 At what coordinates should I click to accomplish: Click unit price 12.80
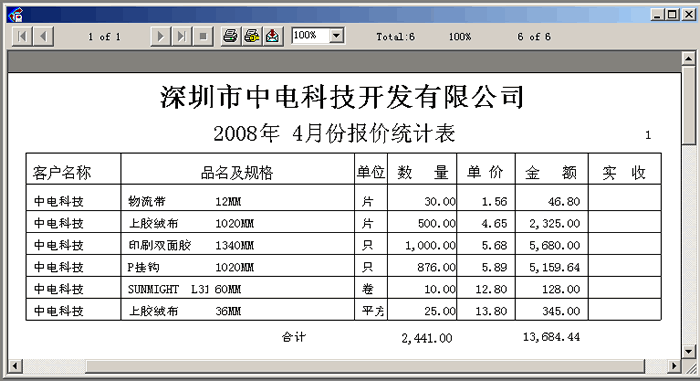[491, 289]
